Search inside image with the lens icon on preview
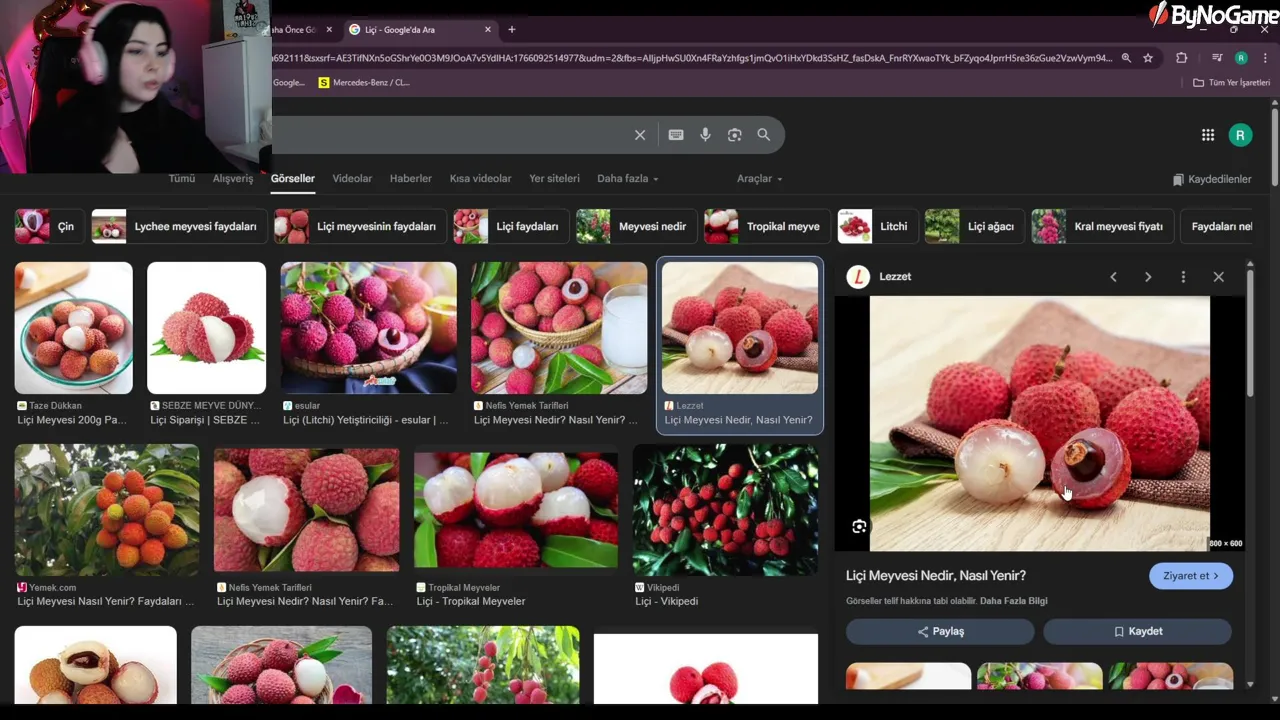Image resolution: width=1280 pixels, height=720 pixels. tap(859, 527)
